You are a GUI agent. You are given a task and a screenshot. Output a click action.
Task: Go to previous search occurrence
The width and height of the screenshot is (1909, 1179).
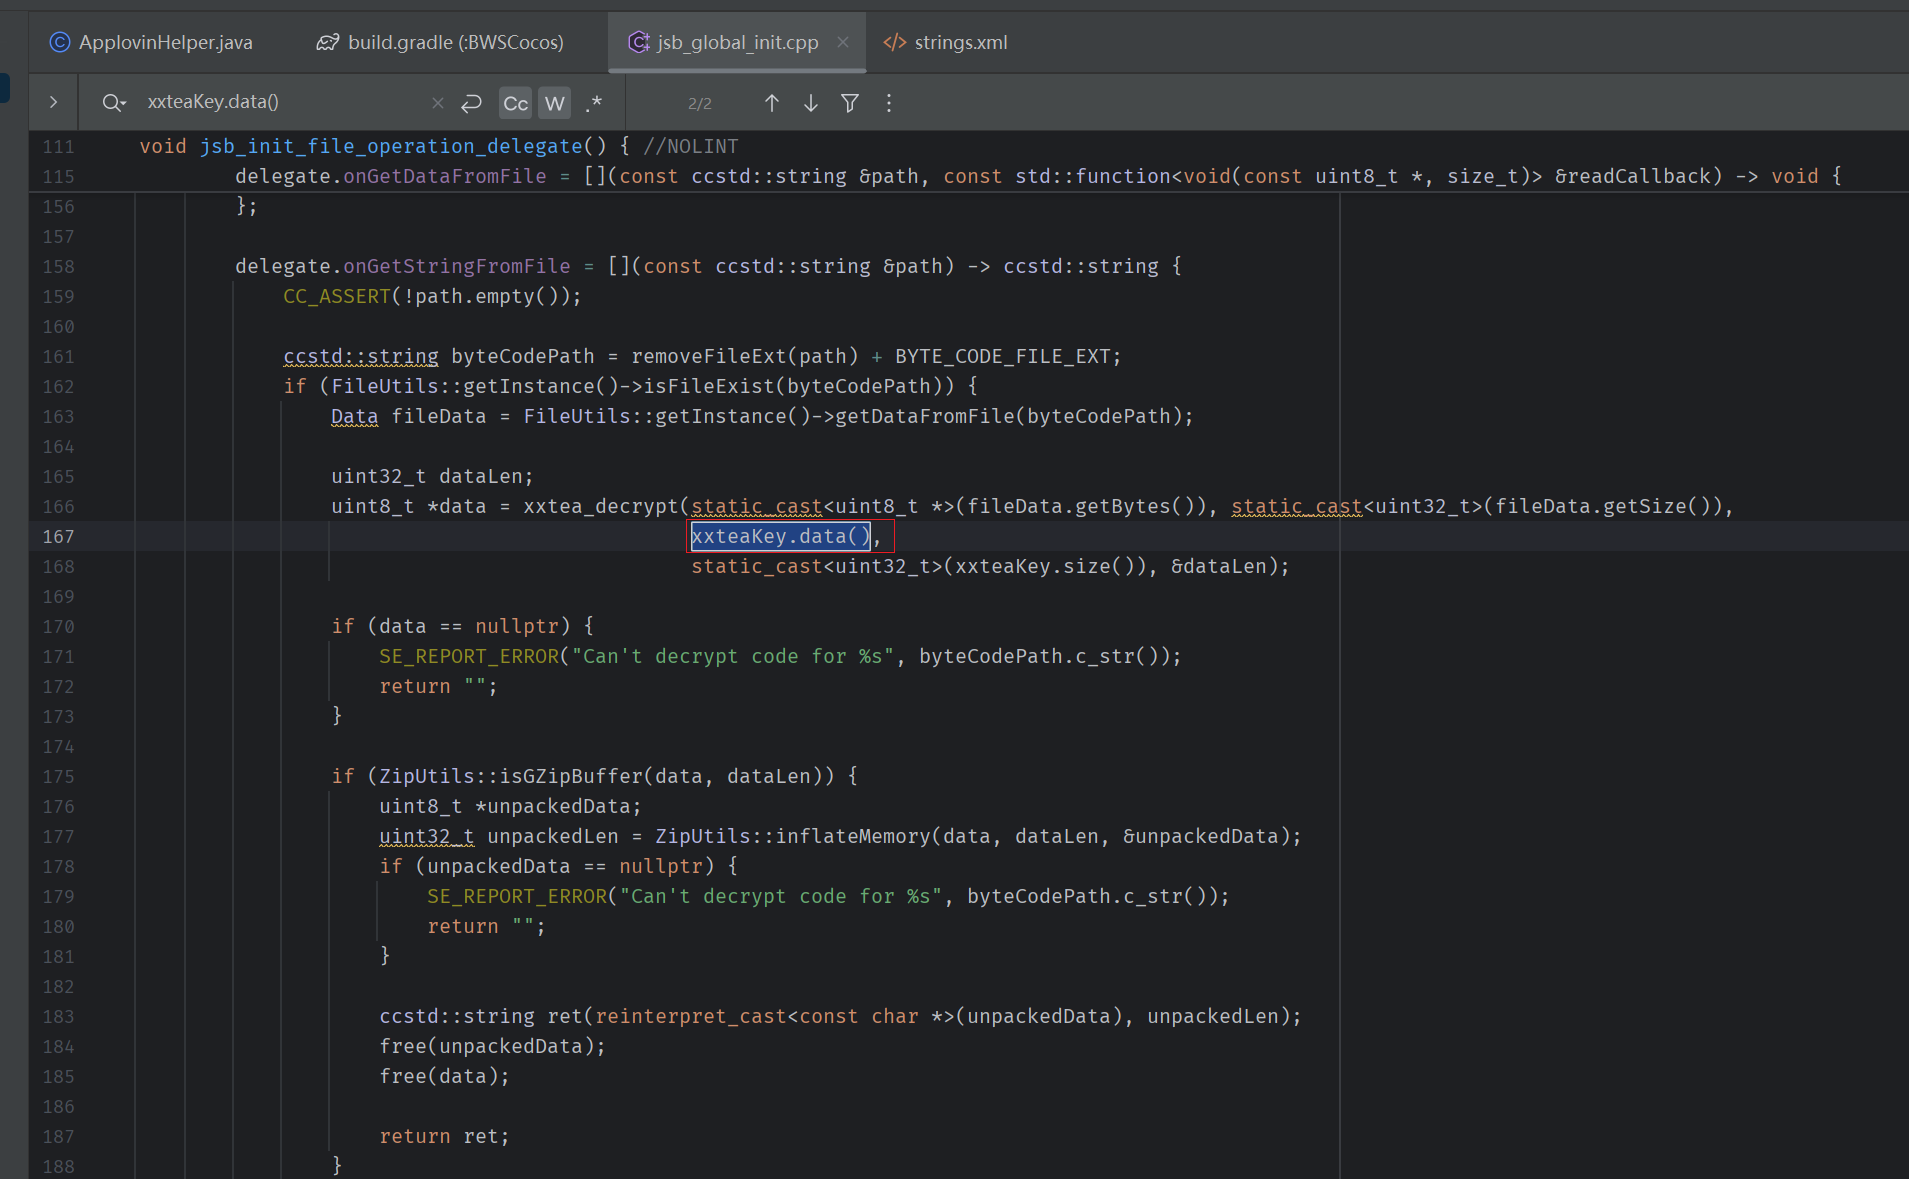coord(772,103)
